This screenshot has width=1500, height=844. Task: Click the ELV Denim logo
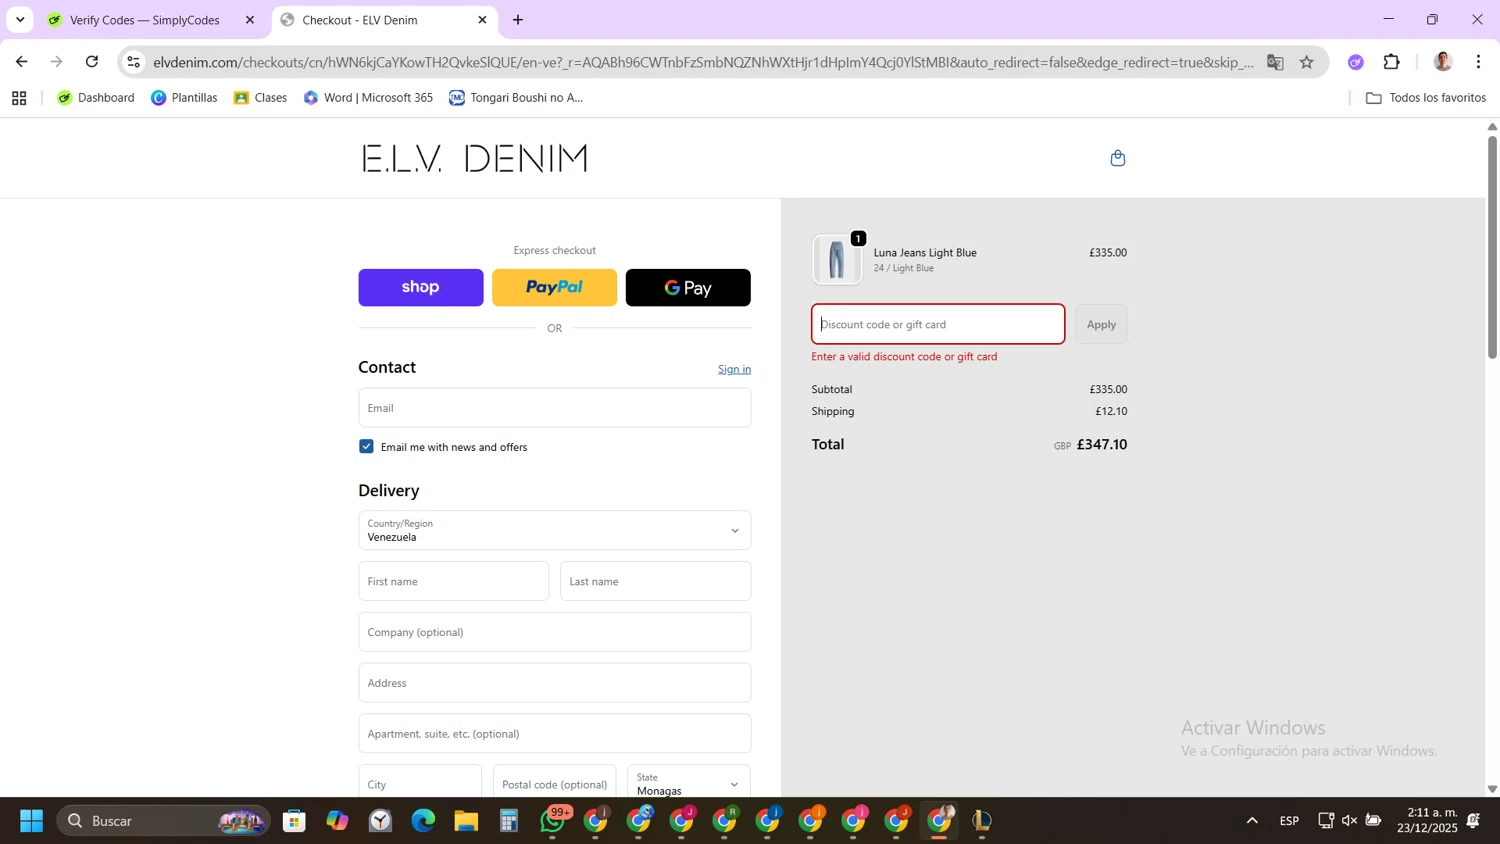(x=475, y=158)
